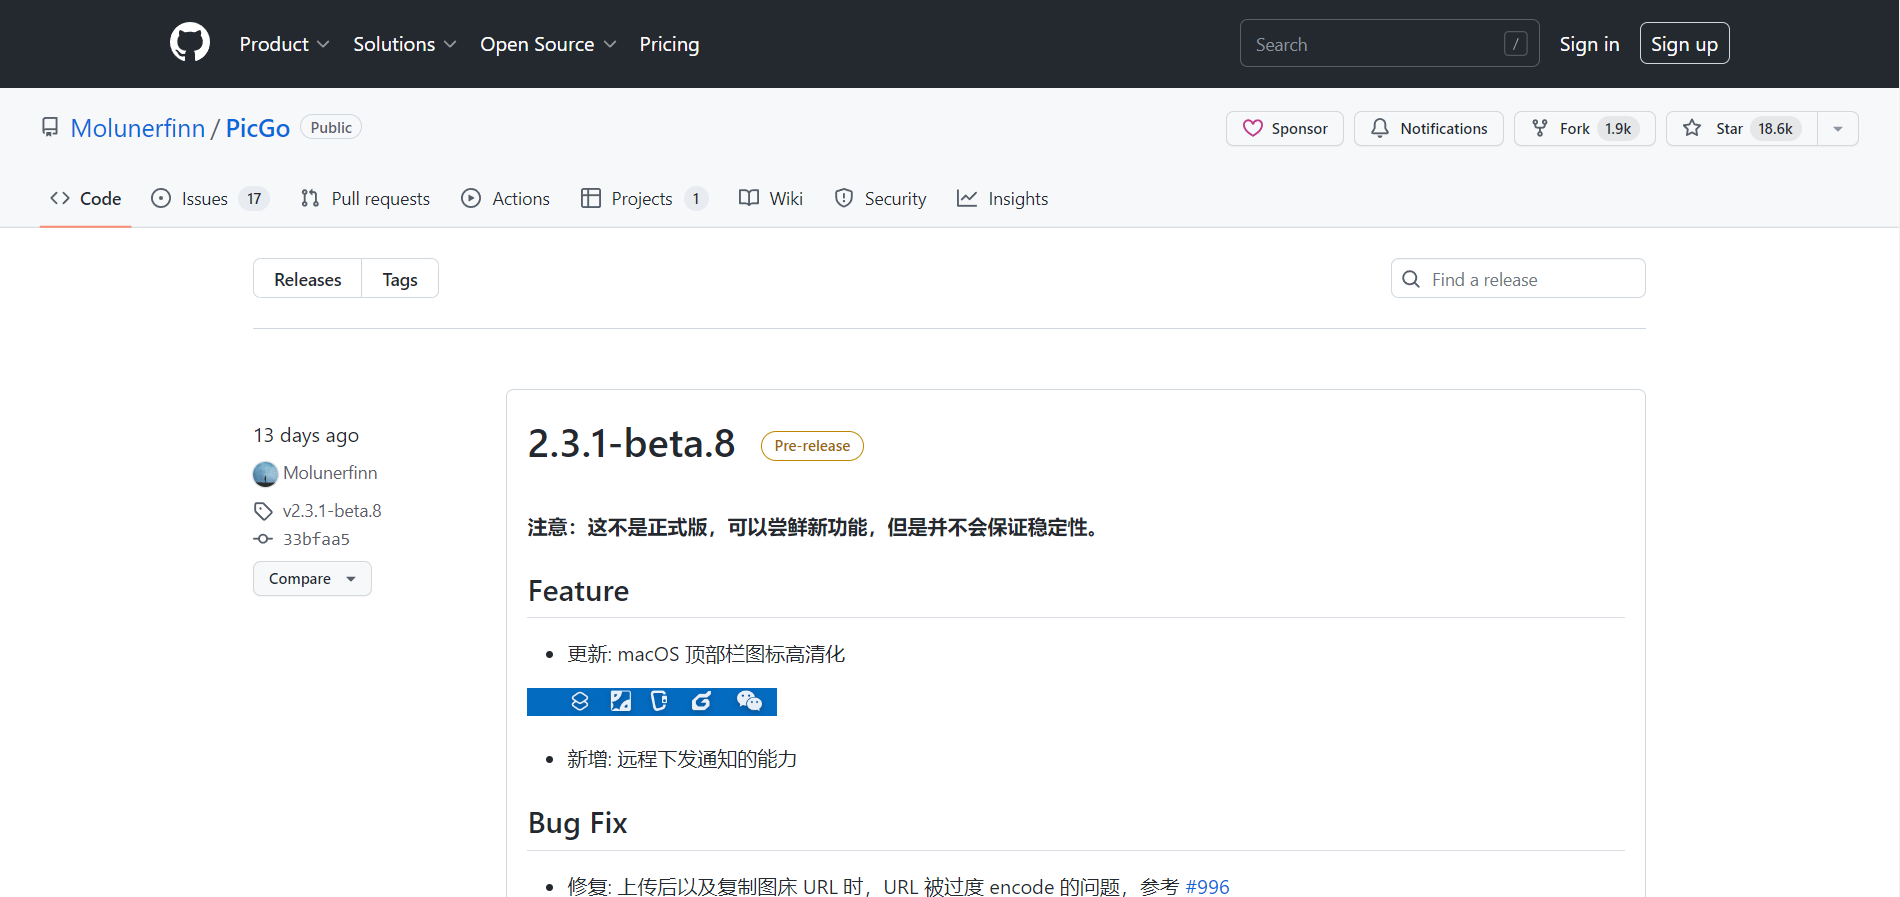1900x897 pixels.
Task: Click the 18.6k star count
Action: (x=1775, y=129)
